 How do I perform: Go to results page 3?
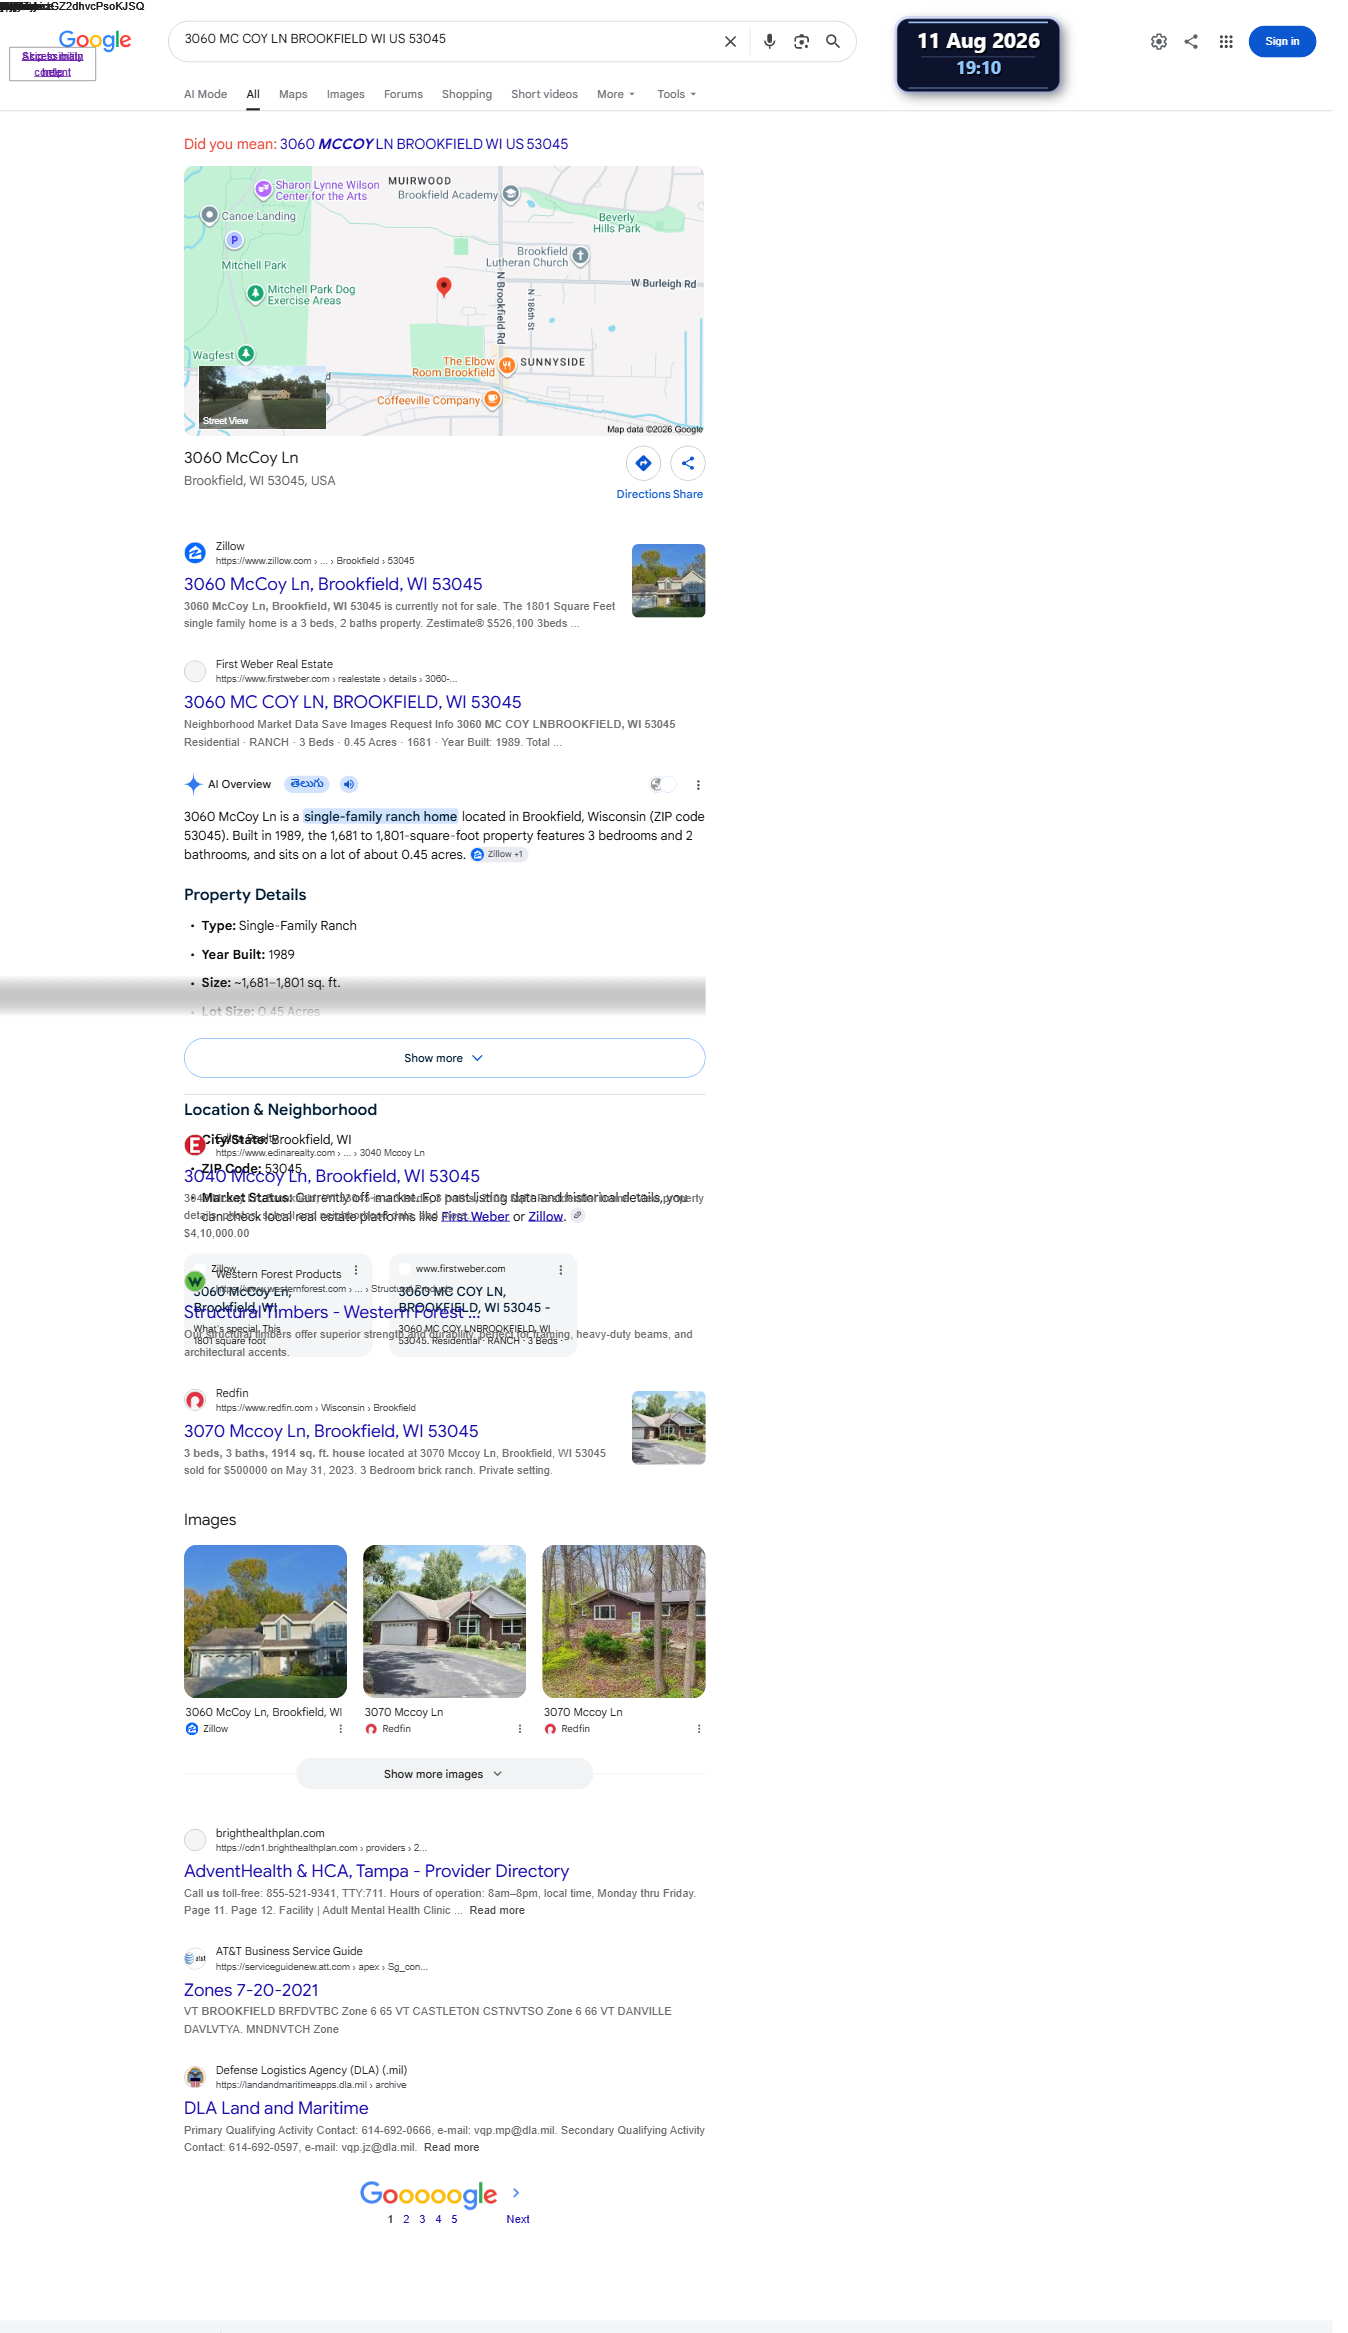click(x=422, y=2219)
